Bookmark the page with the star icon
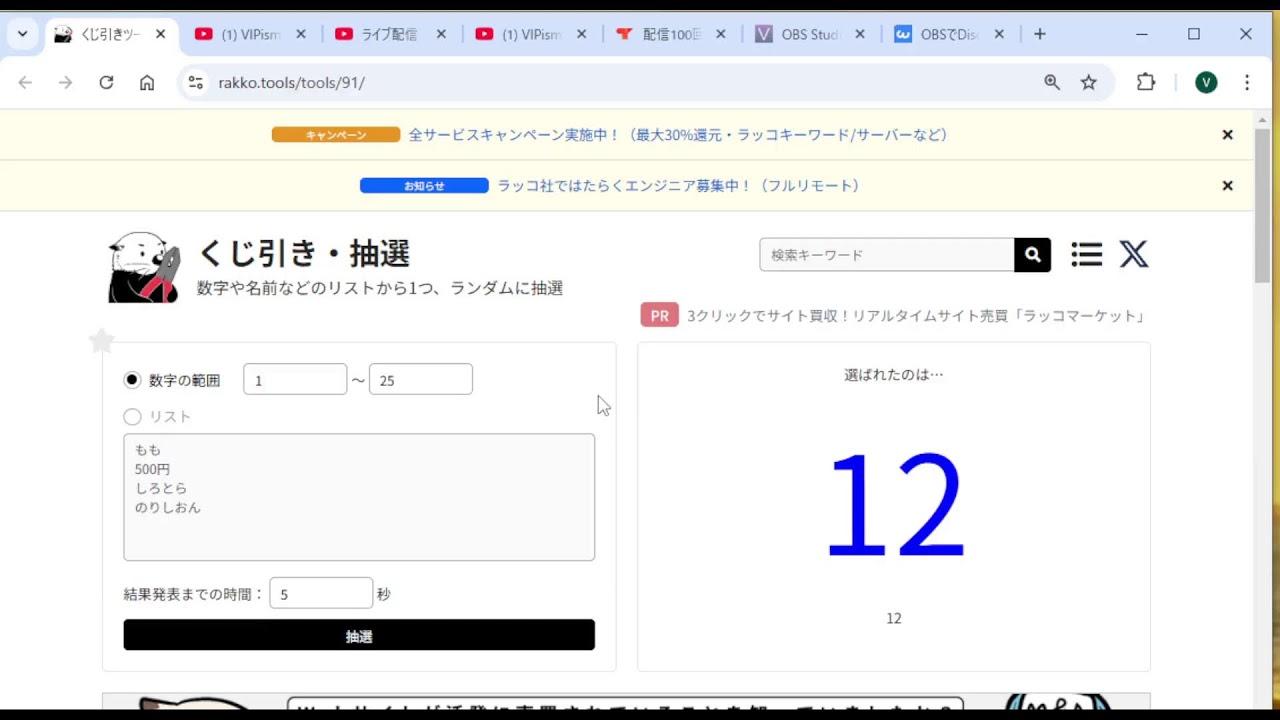The height and width of the screenshot is (720, 1280). click(1088, 82)
